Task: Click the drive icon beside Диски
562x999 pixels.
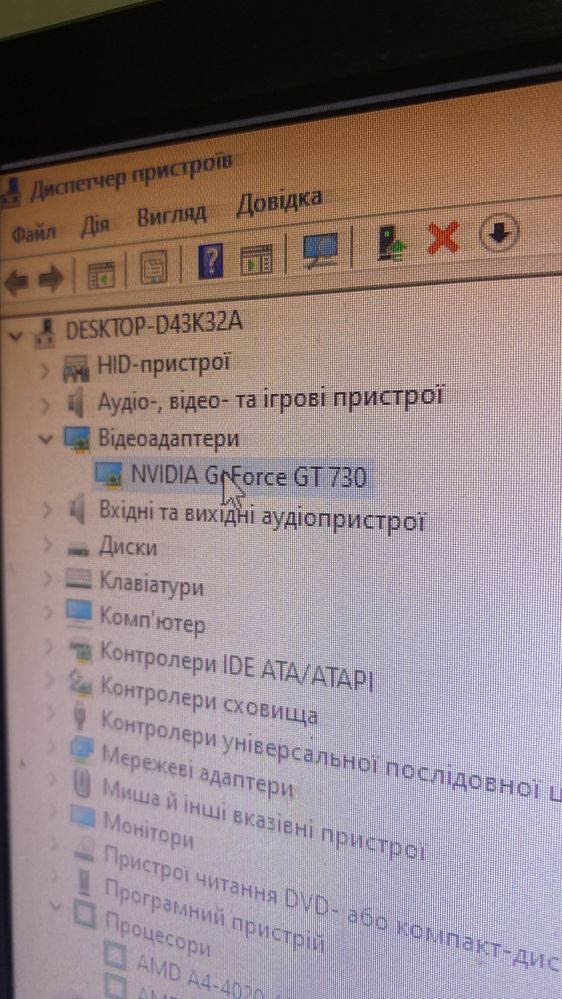Action: [x=79, y=547]
